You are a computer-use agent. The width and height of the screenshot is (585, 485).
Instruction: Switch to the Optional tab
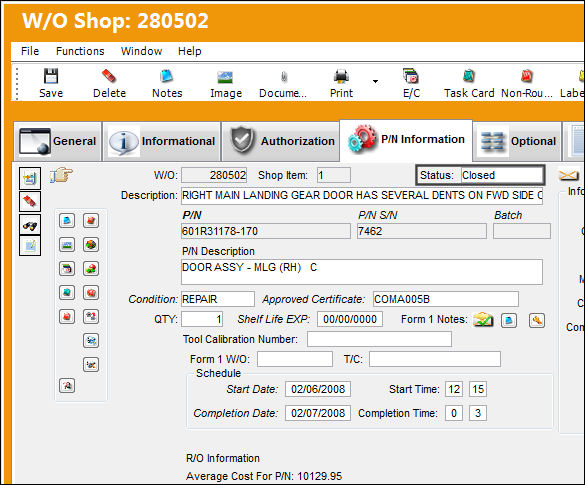click(x=517, y=141)
